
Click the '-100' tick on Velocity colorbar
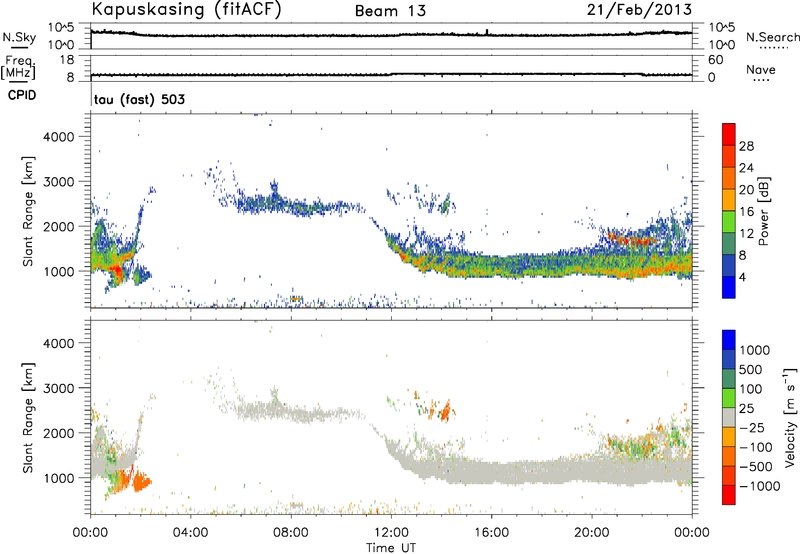[x=756, y=447]
